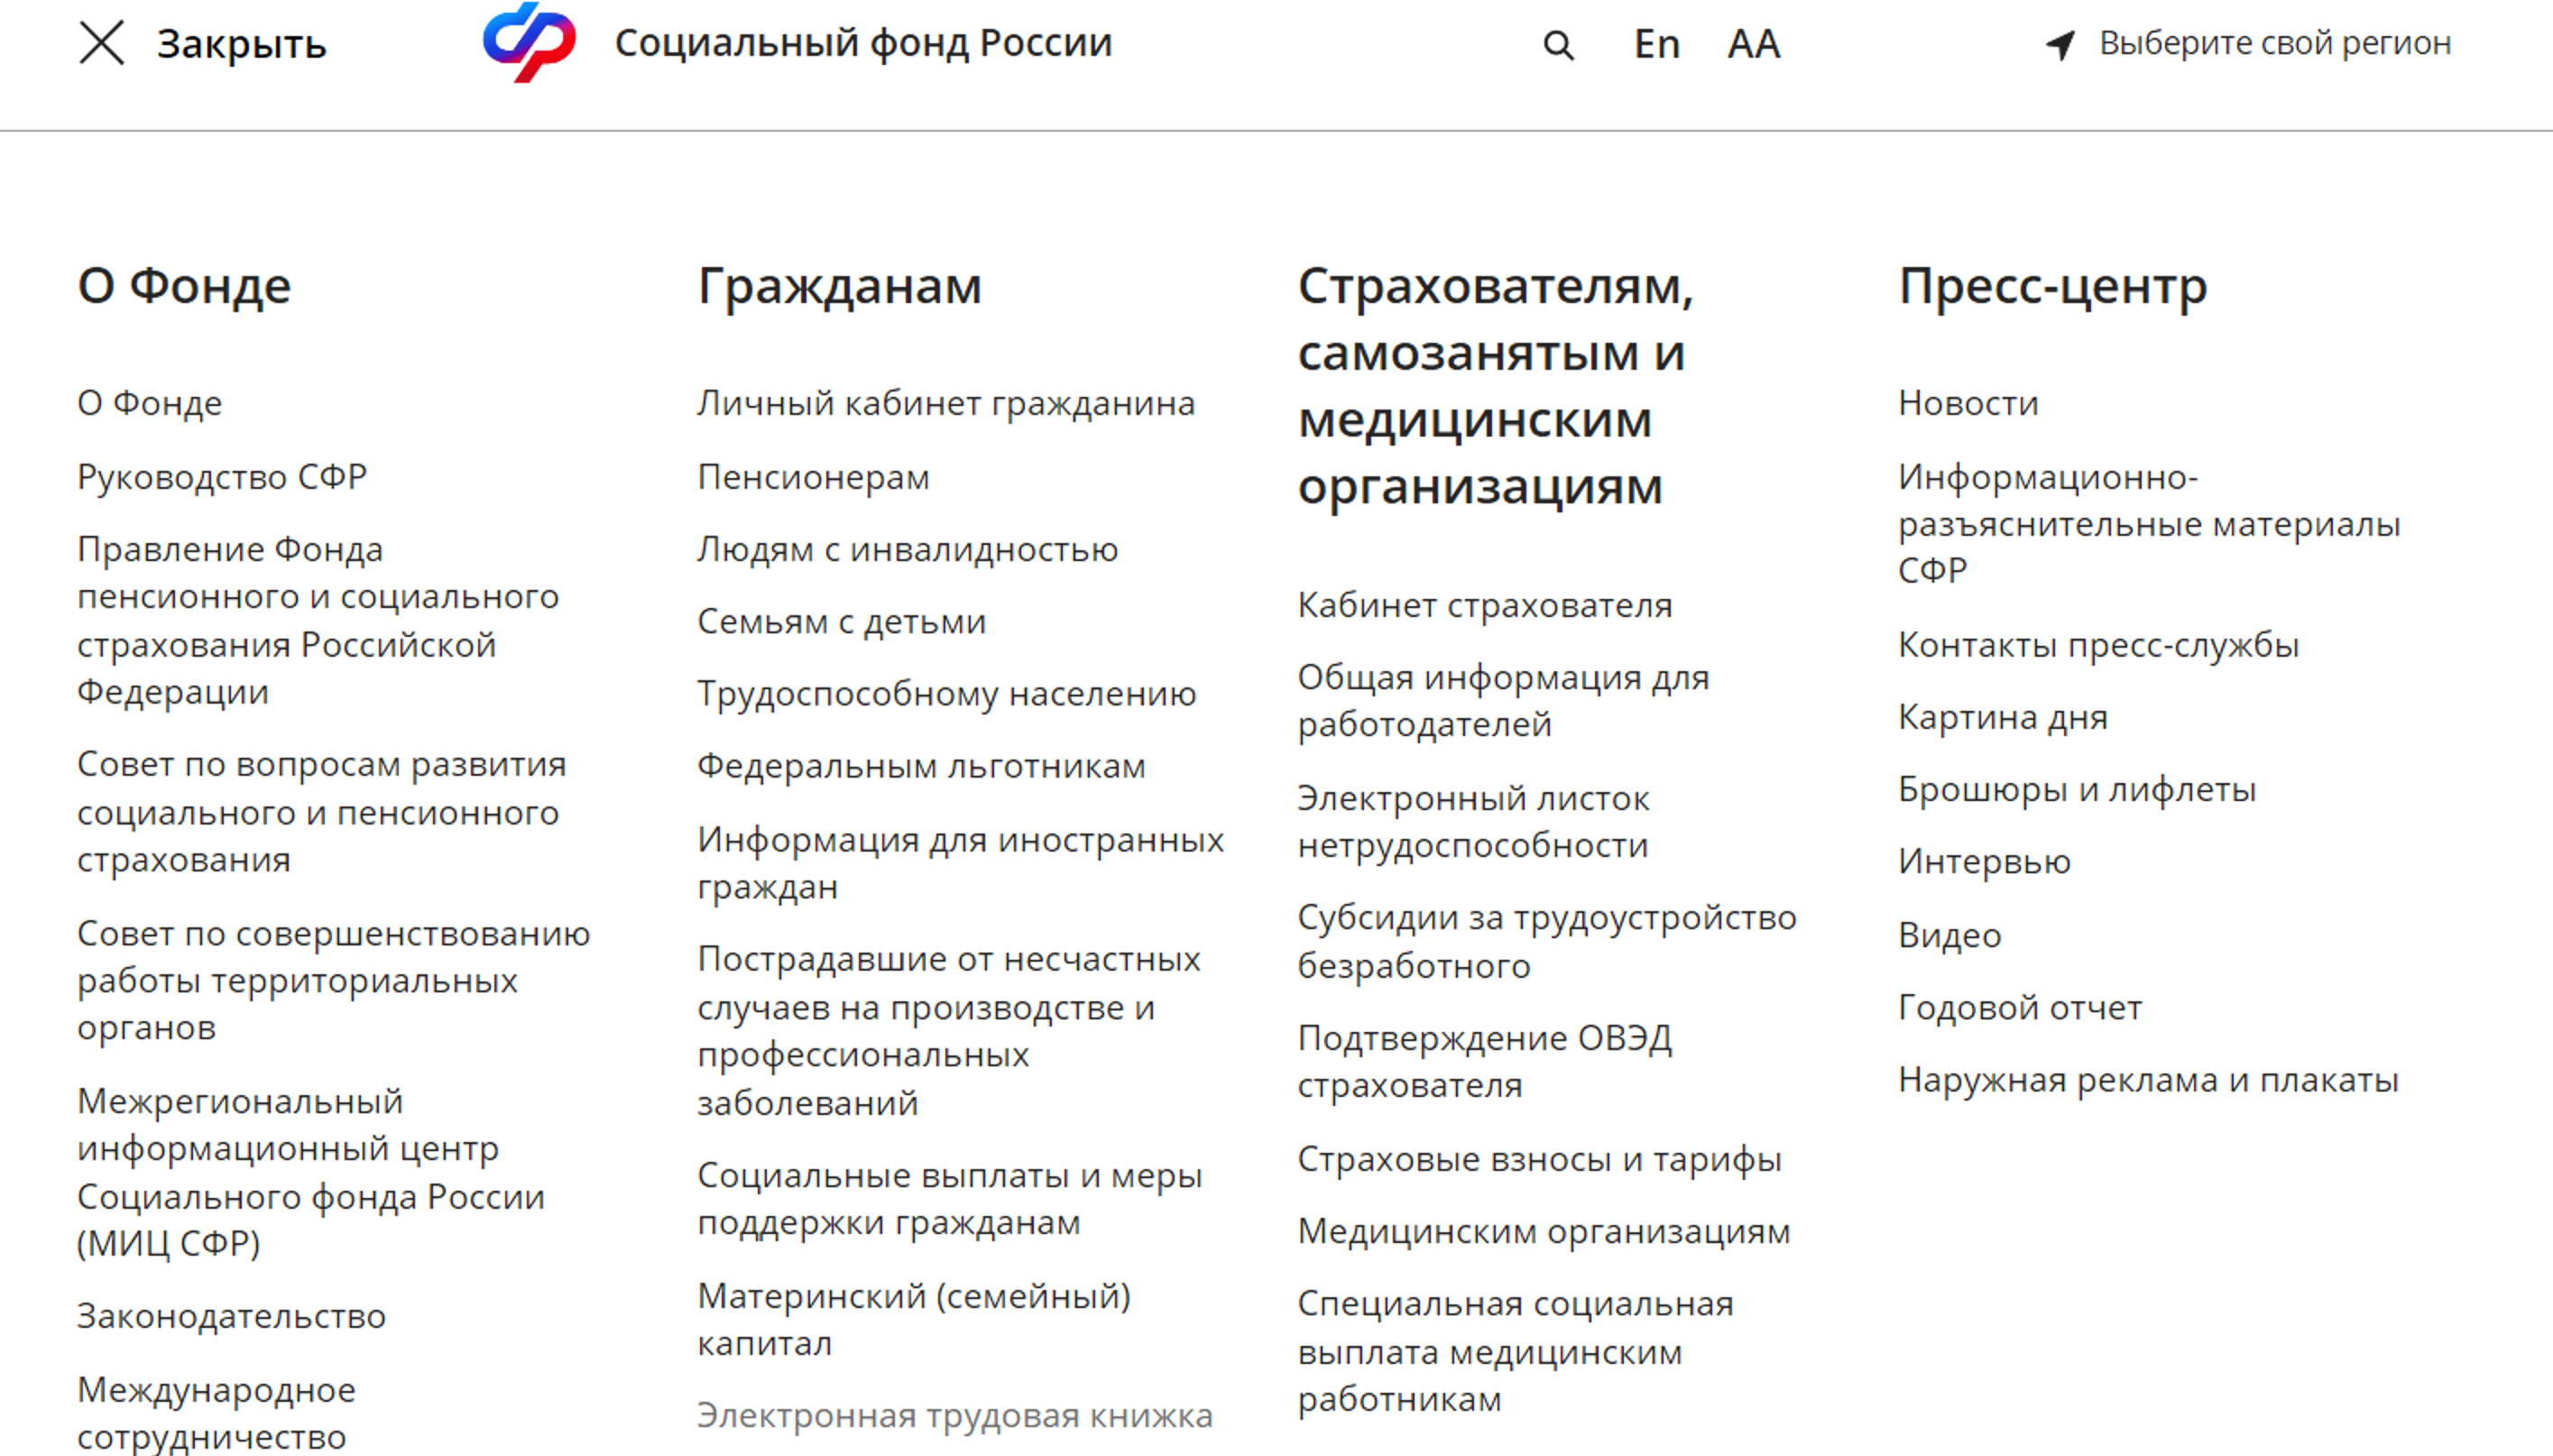The width and height of the screenshot is (2553, 1456).
Task: Open Новости
Action: coord(1968,403)
